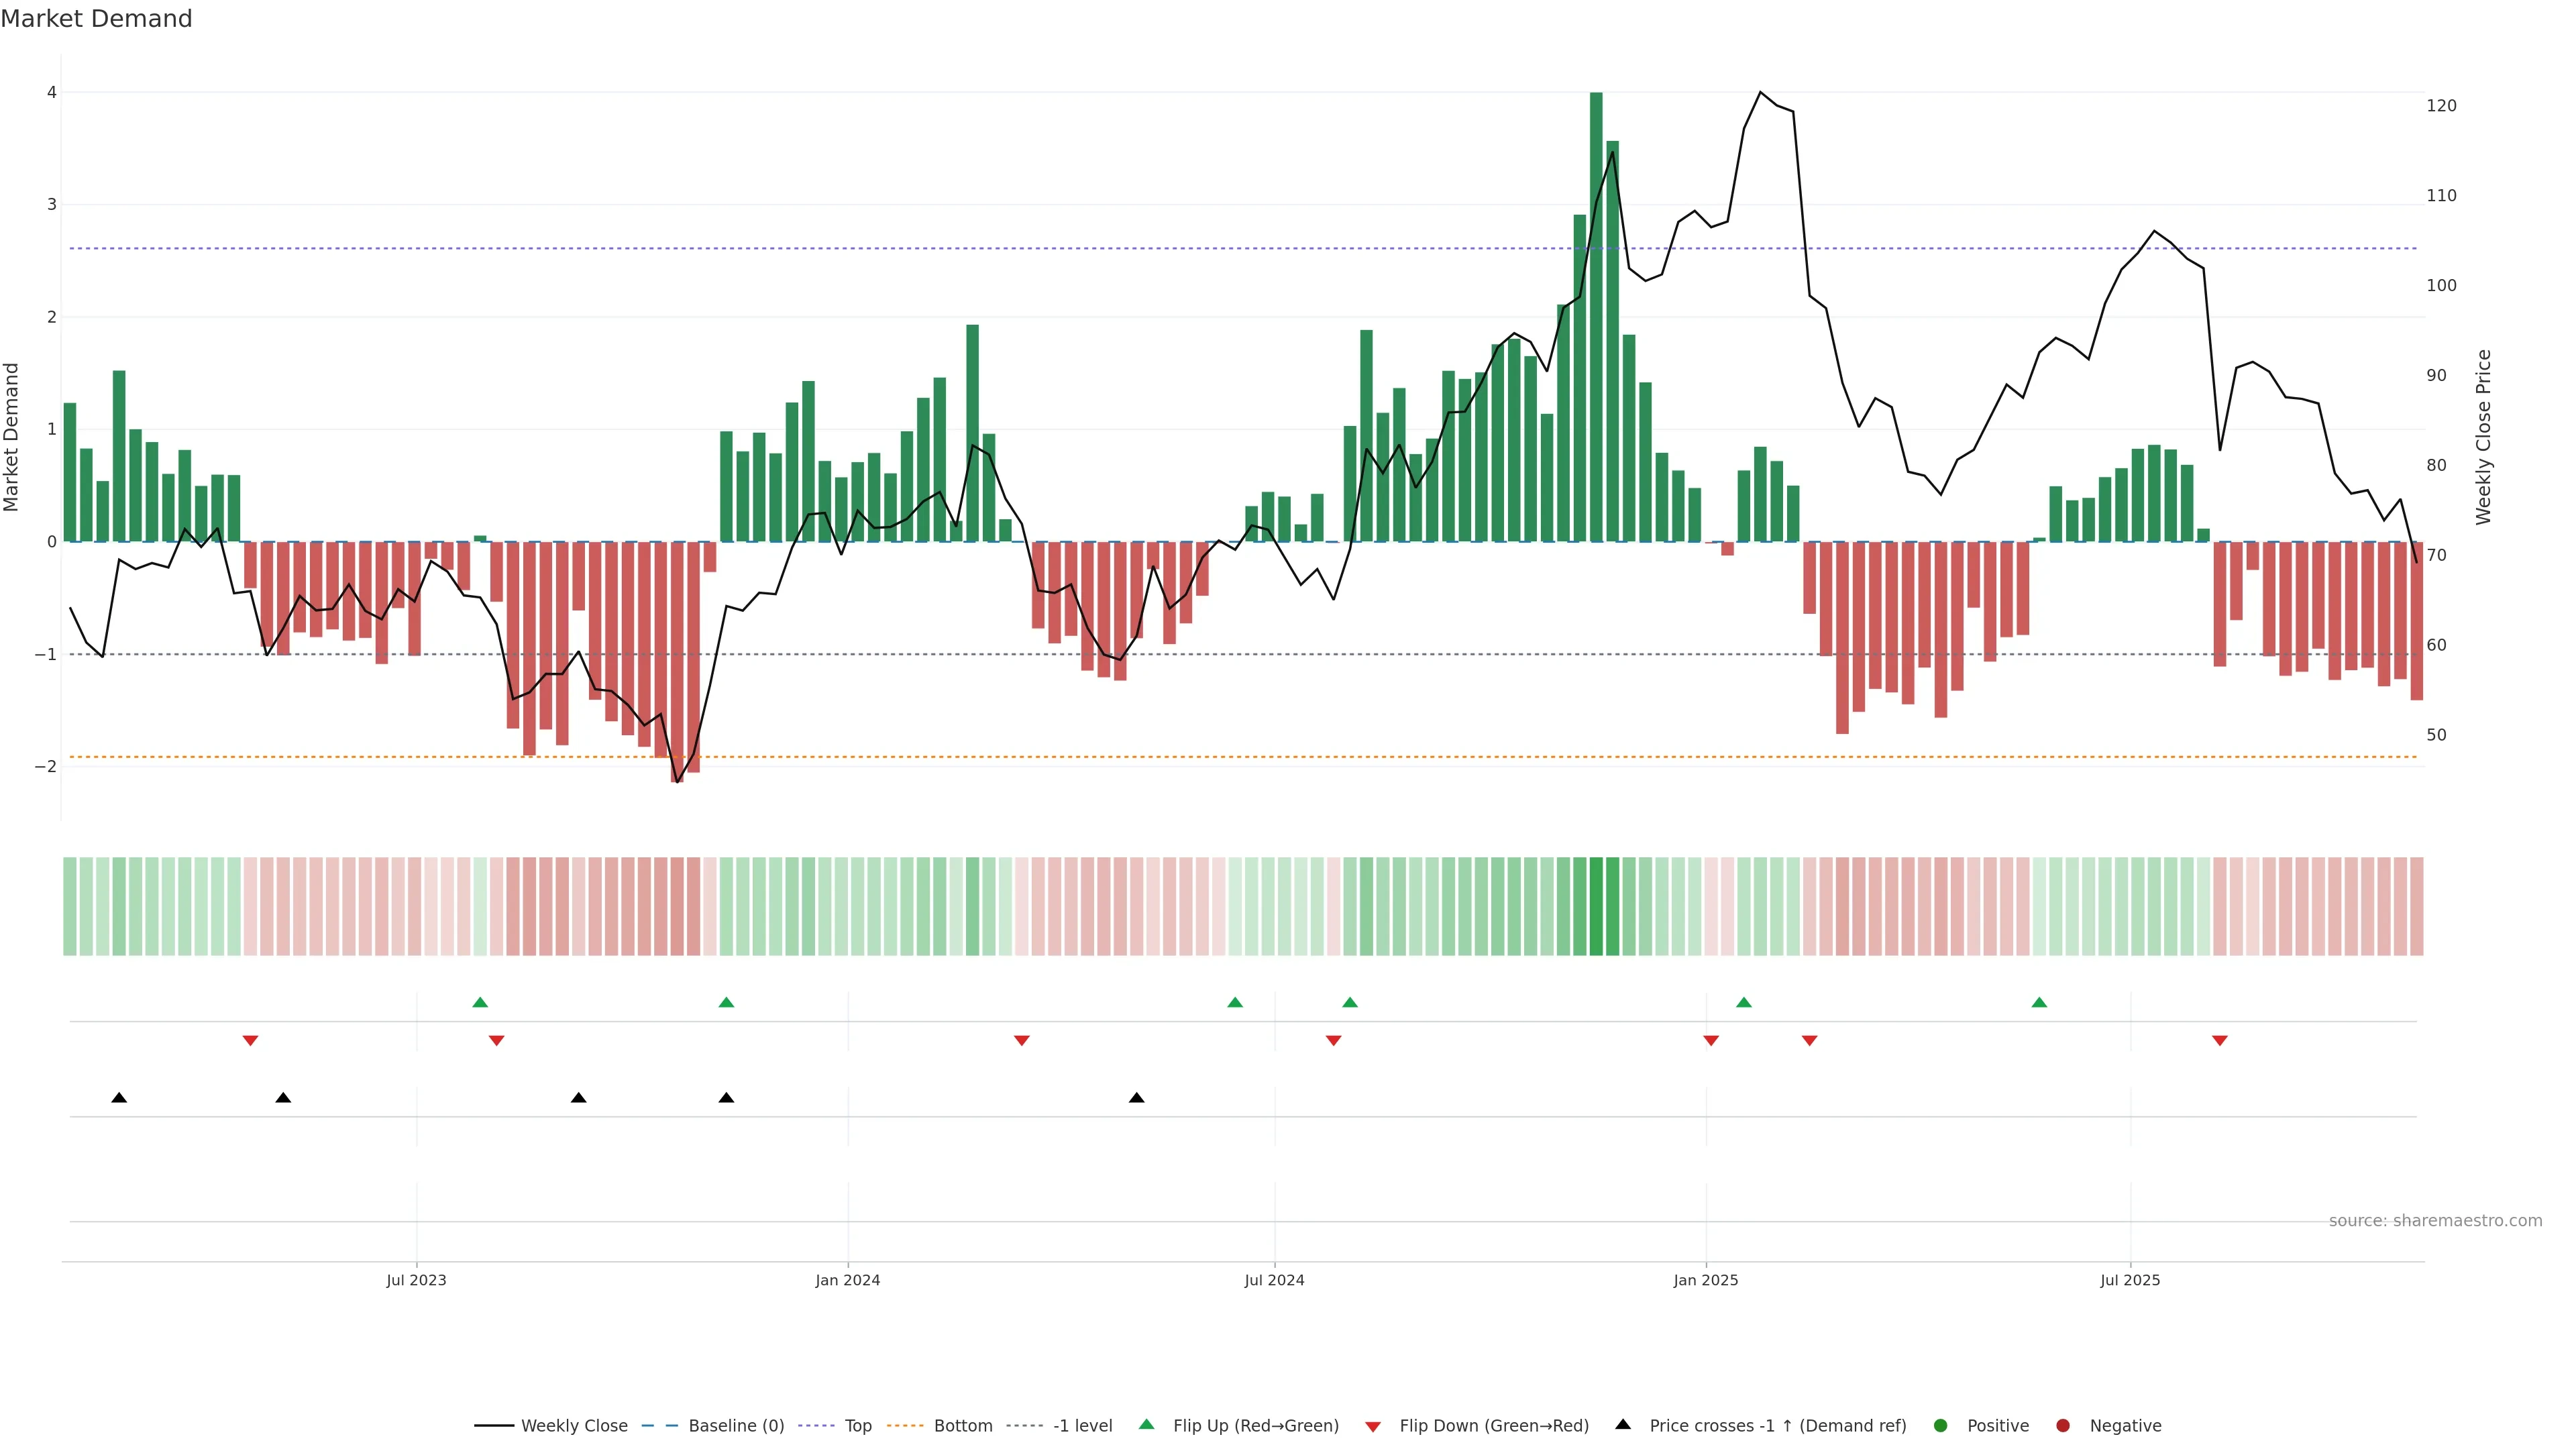Click Flip Up green triangle legend icon
The image size is (2576, 1449).
tap(1147, 1425)
